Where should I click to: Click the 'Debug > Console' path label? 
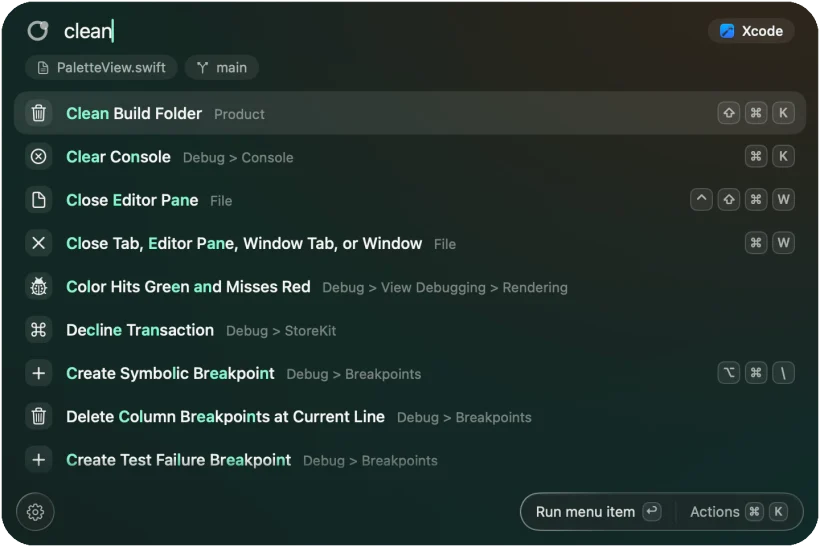238,157
